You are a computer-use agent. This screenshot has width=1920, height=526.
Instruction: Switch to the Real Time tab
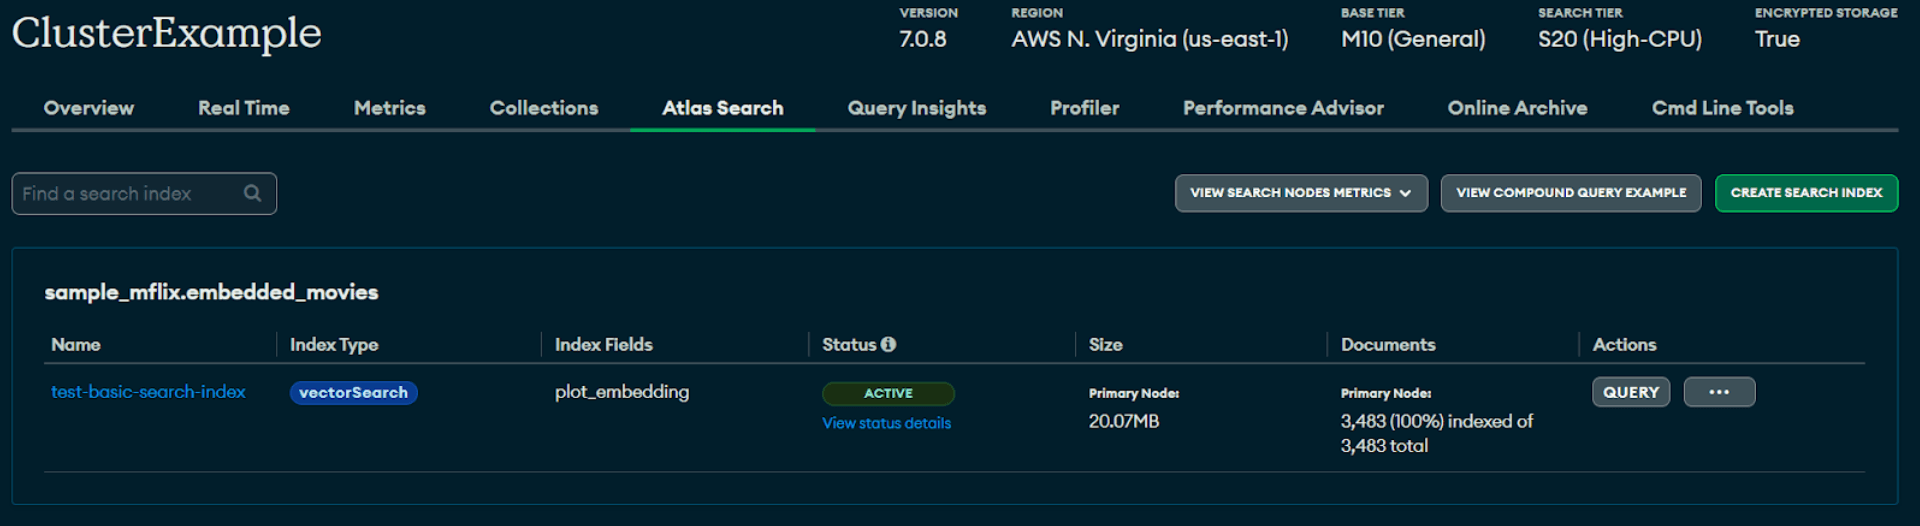tap(244, 108)
